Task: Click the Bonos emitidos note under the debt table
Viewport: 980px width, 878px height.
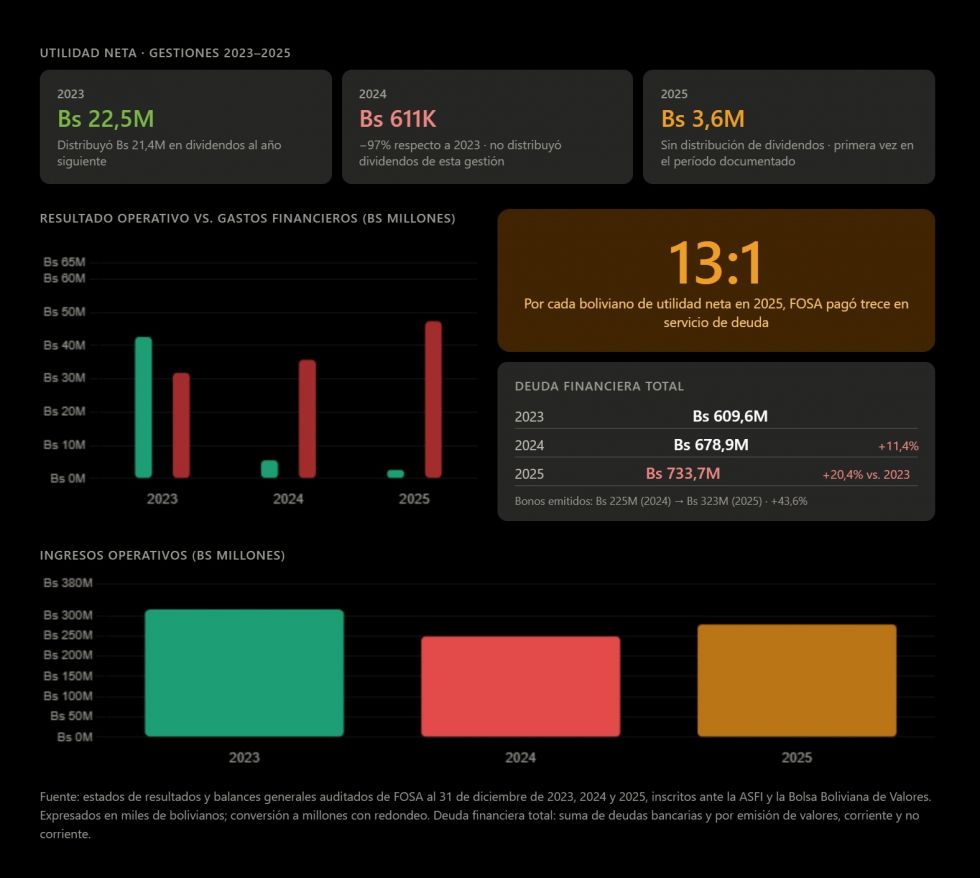Action: [x=661, y=501]
